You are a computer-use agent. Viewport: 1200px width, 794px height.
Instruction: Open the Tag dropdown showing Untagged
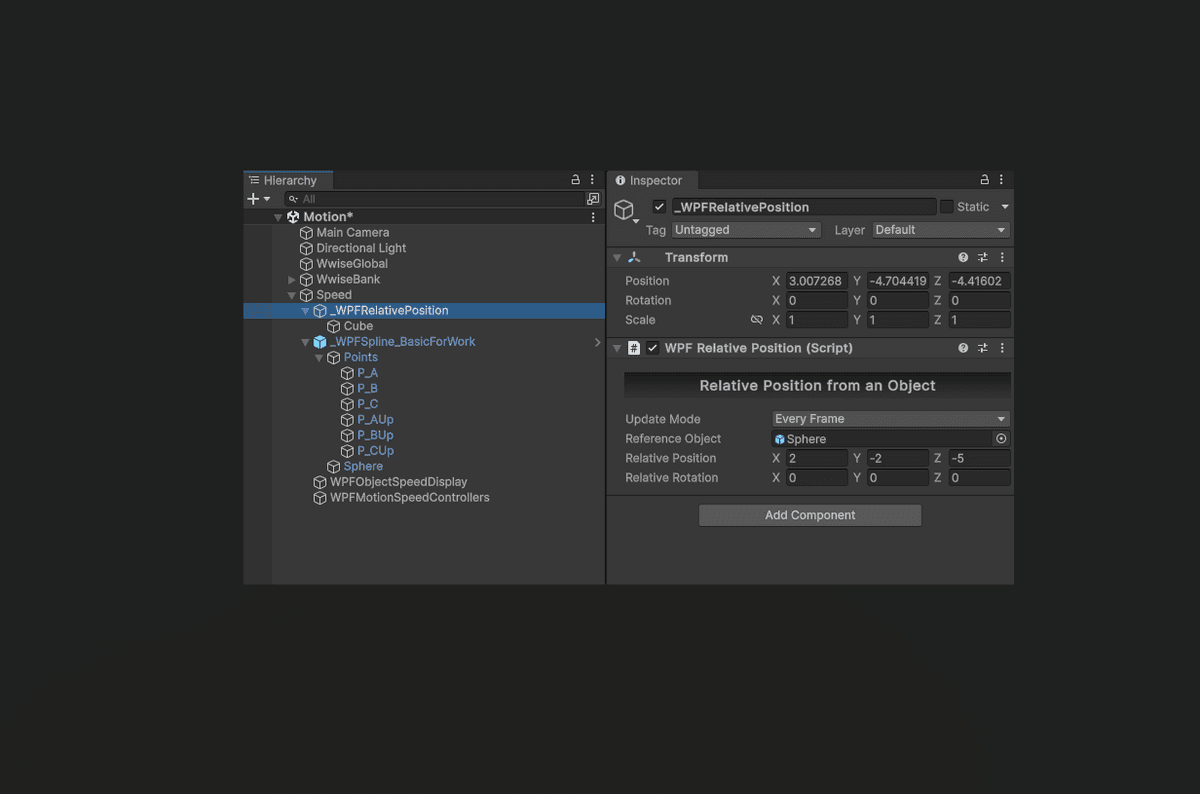746,230
